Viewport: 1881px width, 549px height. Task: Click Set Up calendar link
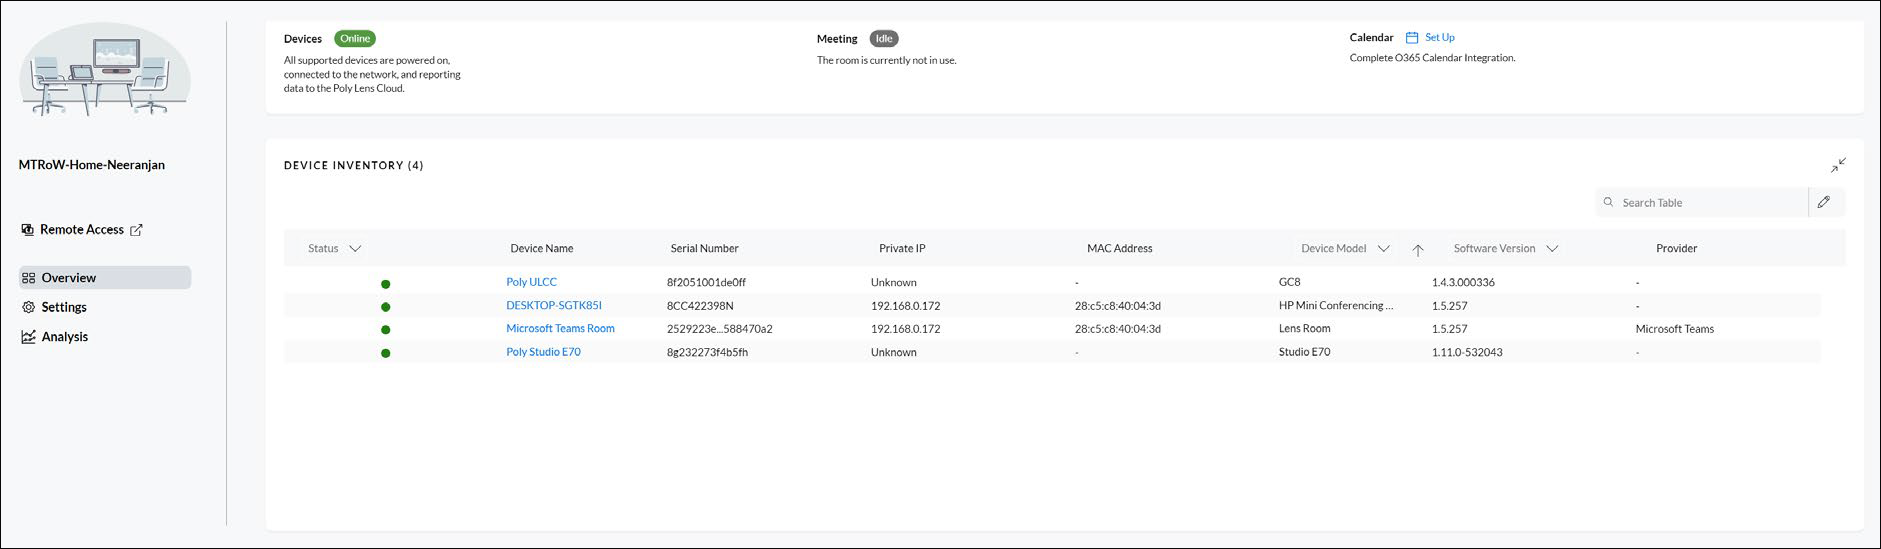click(x=1439, y=38)
